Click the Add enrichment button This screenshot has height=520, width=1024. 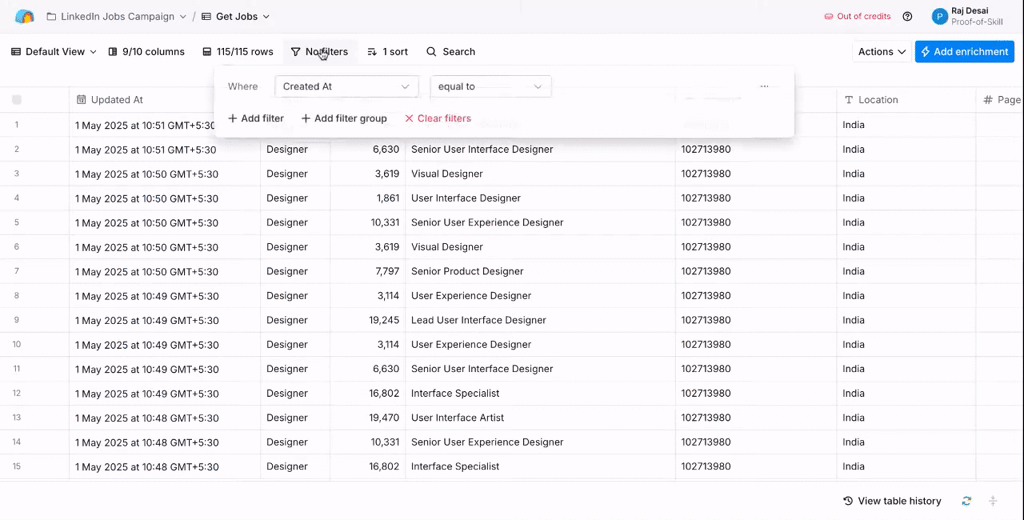[x=964, y=52]
